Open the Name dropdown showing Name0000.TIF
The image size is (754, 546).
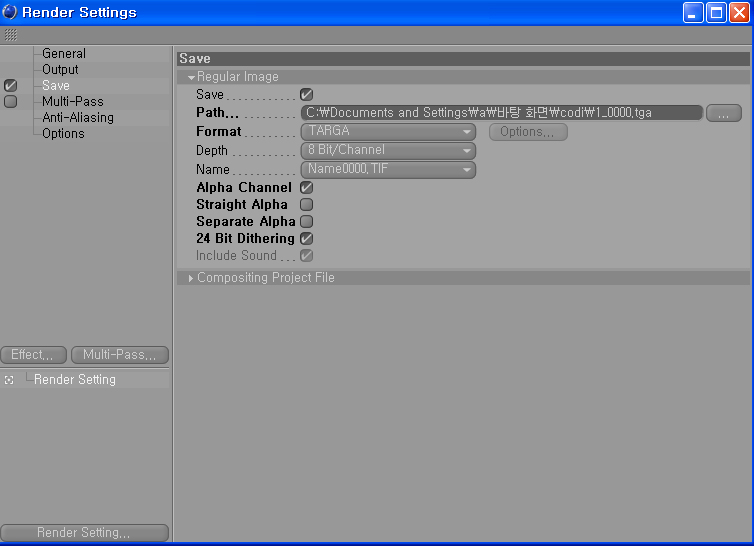(x=388, y=169)
